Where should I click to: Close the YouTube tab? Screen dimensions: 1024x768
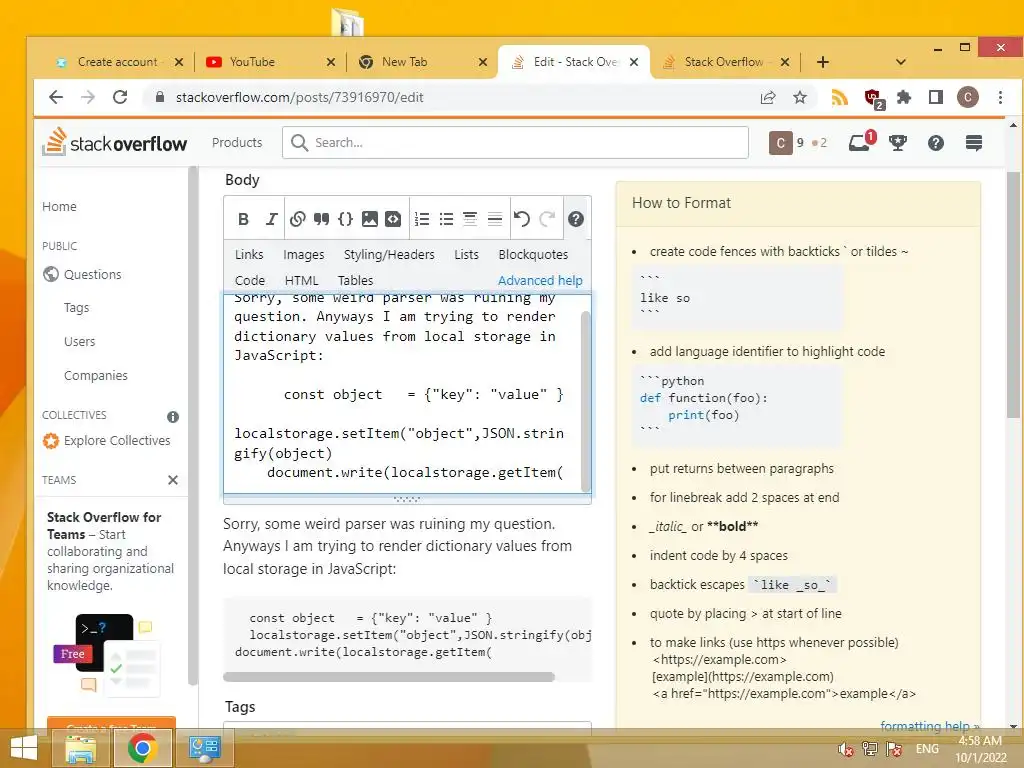pos(331,62)
